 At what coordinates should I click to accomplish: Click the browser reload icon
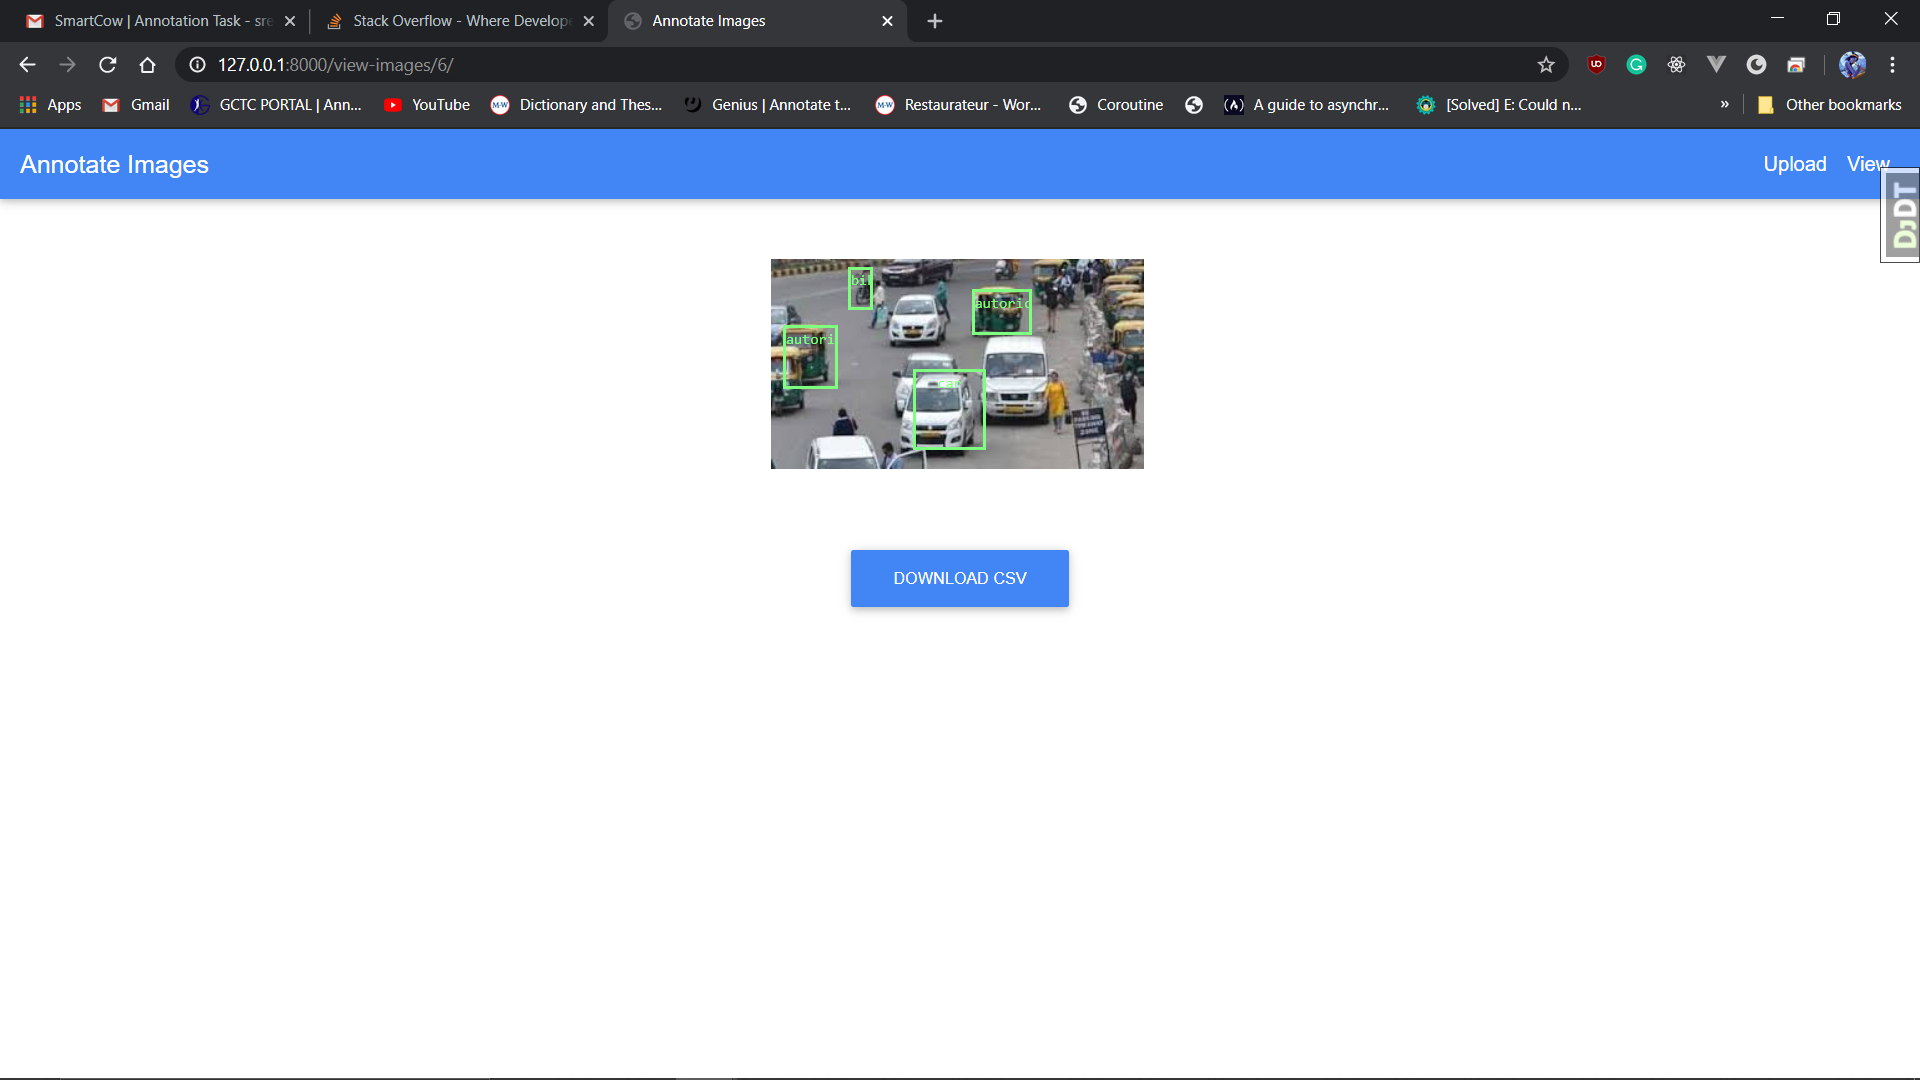[108, 65]
